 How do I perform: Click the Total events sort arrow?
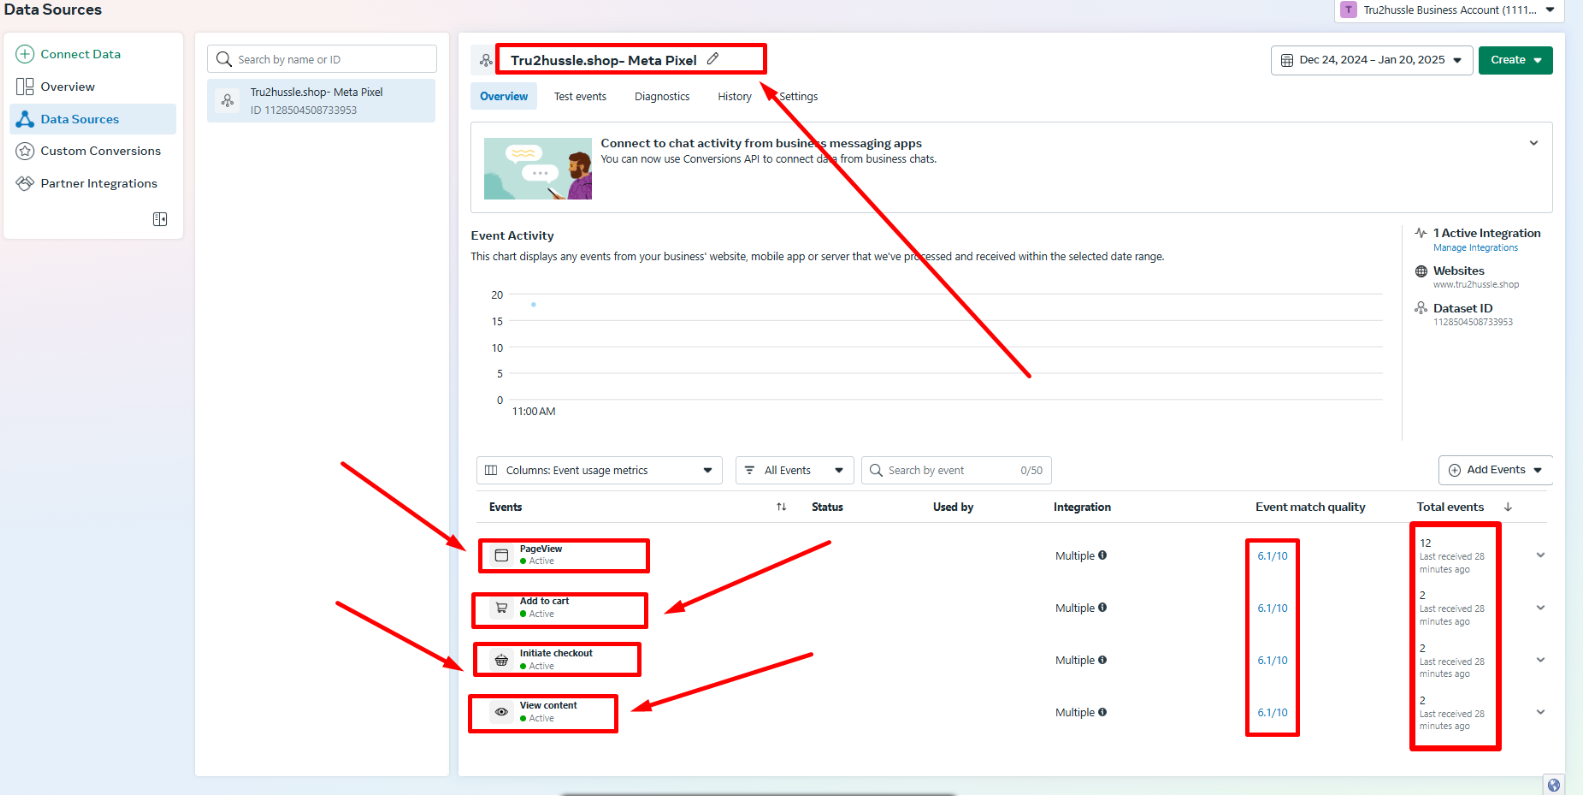coord(1508,507)
